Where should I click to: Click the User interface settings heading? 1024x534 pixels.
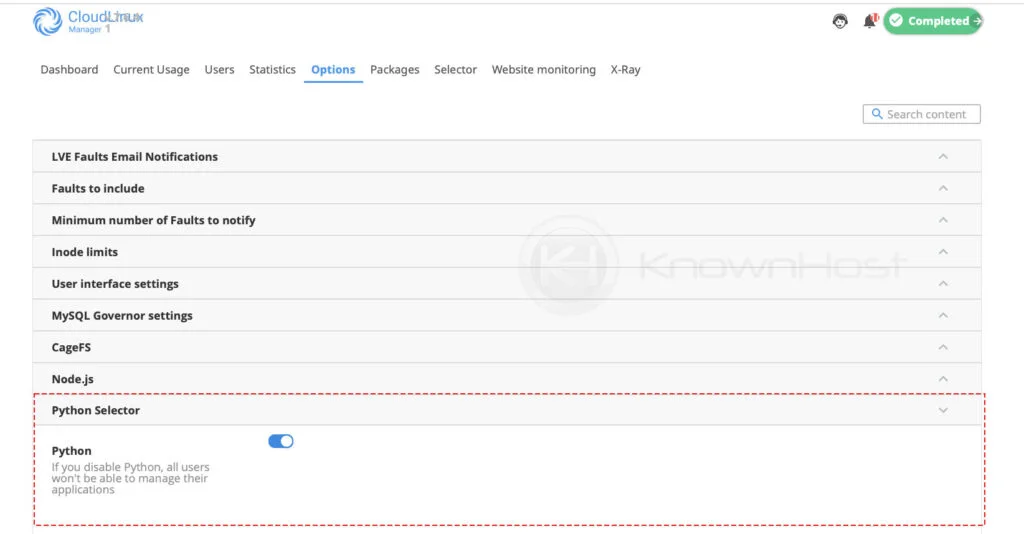[115, 283]
